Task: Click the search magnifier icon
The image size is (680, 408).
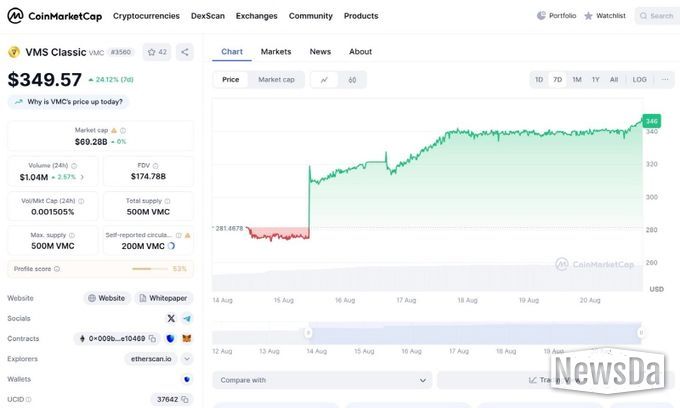Action: pyautogui.click(x=643, y=16)
